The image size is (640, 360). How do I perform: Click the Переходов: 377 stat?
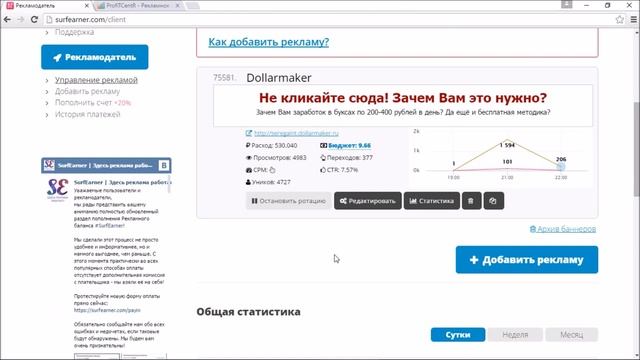pos(347,158)
